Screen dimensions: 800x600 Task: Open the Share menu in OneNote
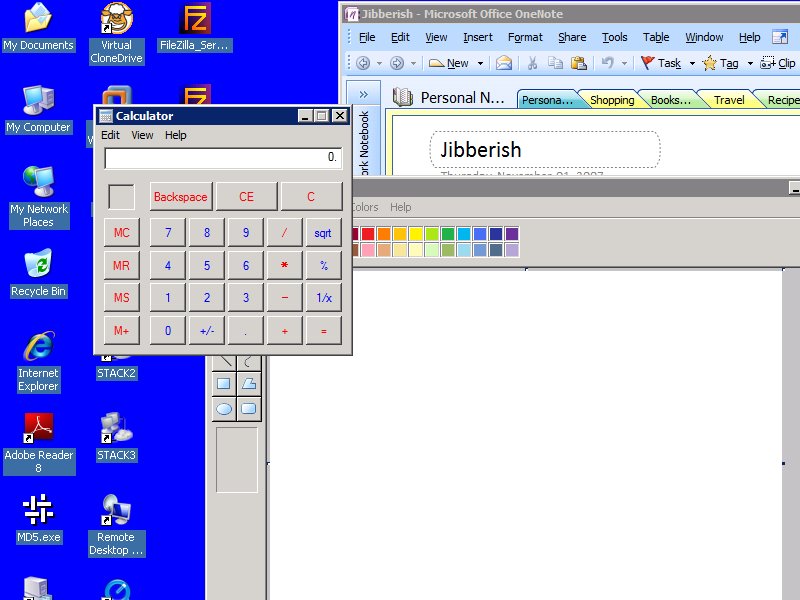572,37
